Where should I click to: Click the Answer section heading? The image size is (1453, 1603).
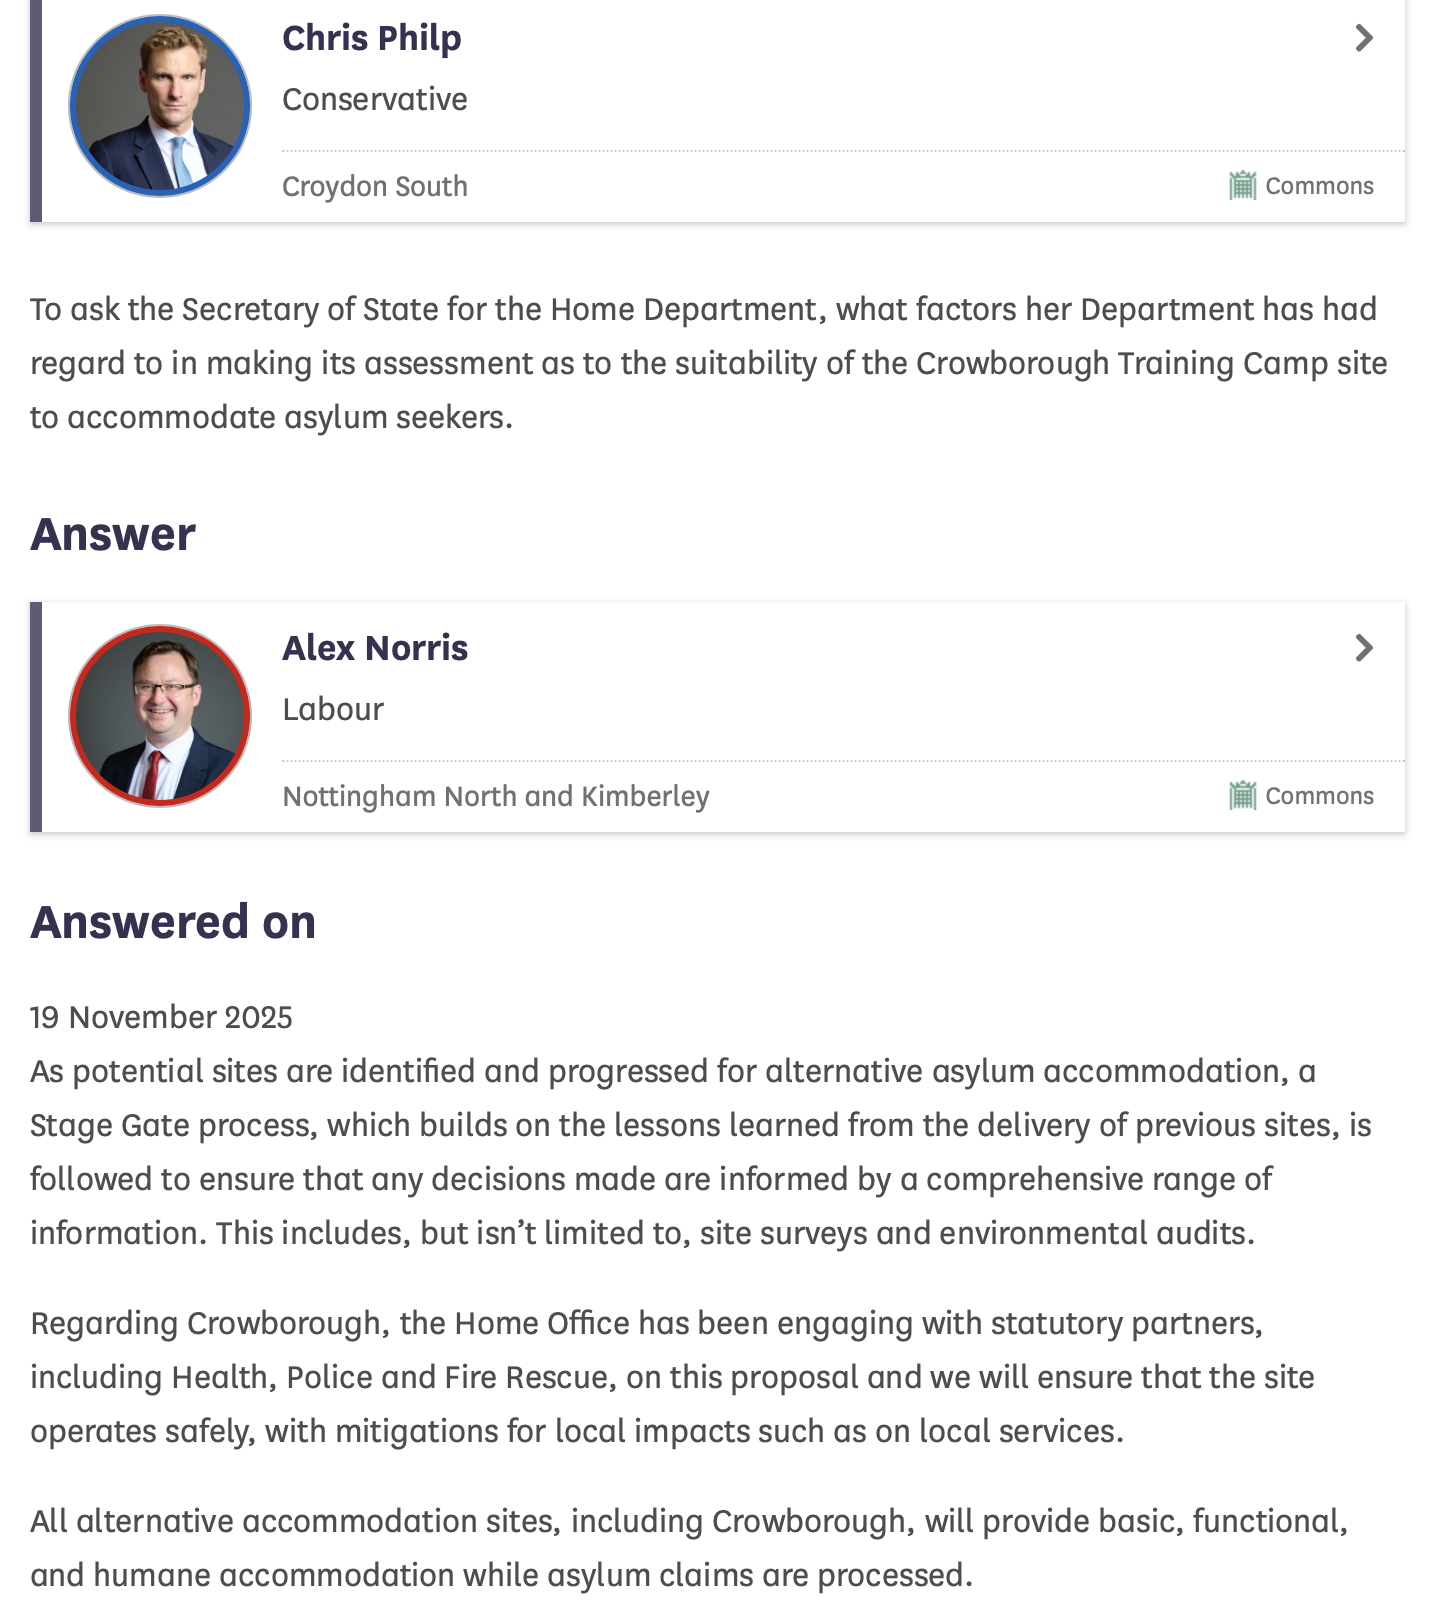(x=113, y=534)
